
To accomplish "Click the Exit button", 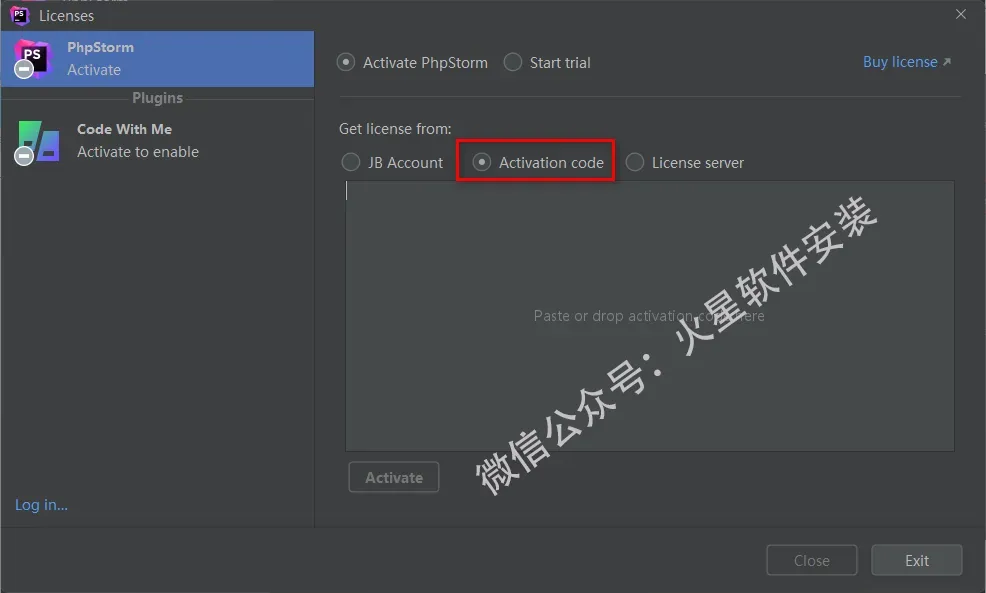I will tap(917, 560).
